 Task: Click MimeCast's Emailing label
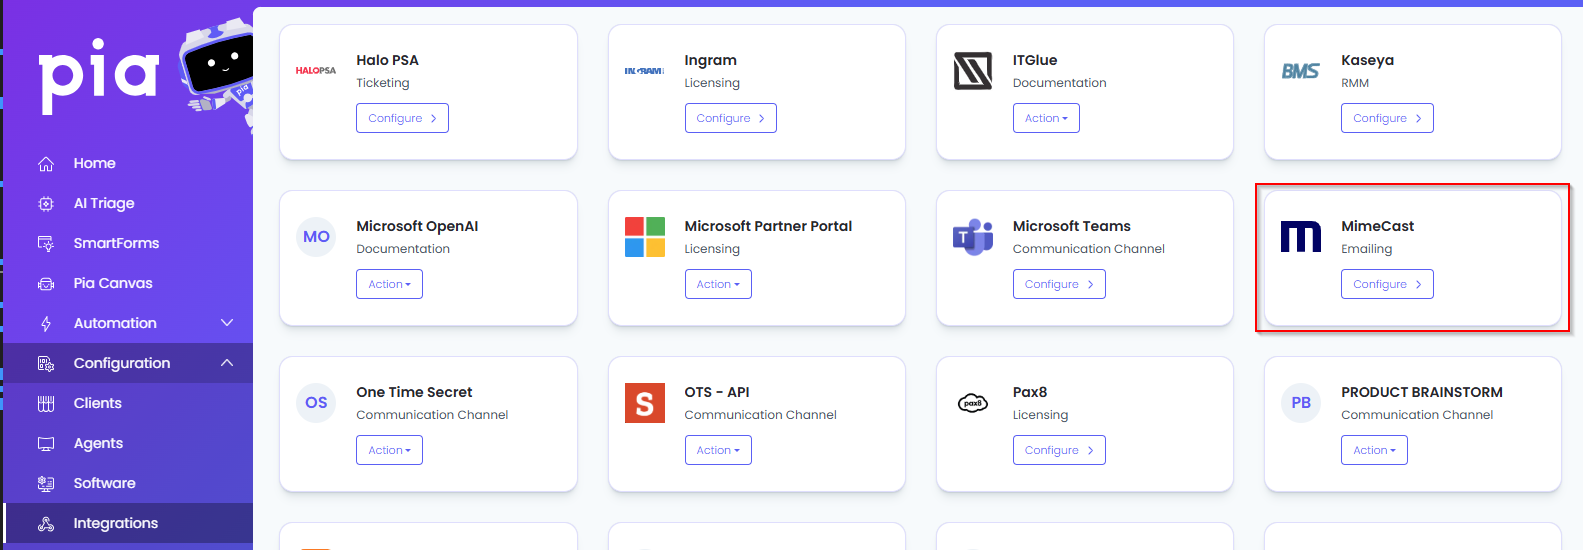click(1366, 249)
